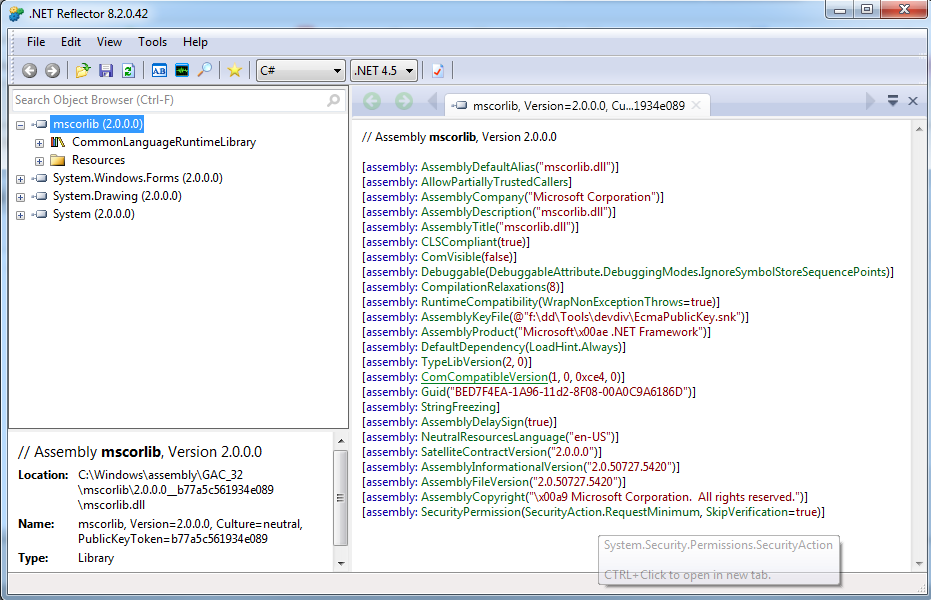Click the CommonLanguageRuntimeLibrary module icon
The width and height of the screenshot is (931, 600).
(x=58, y=142)
